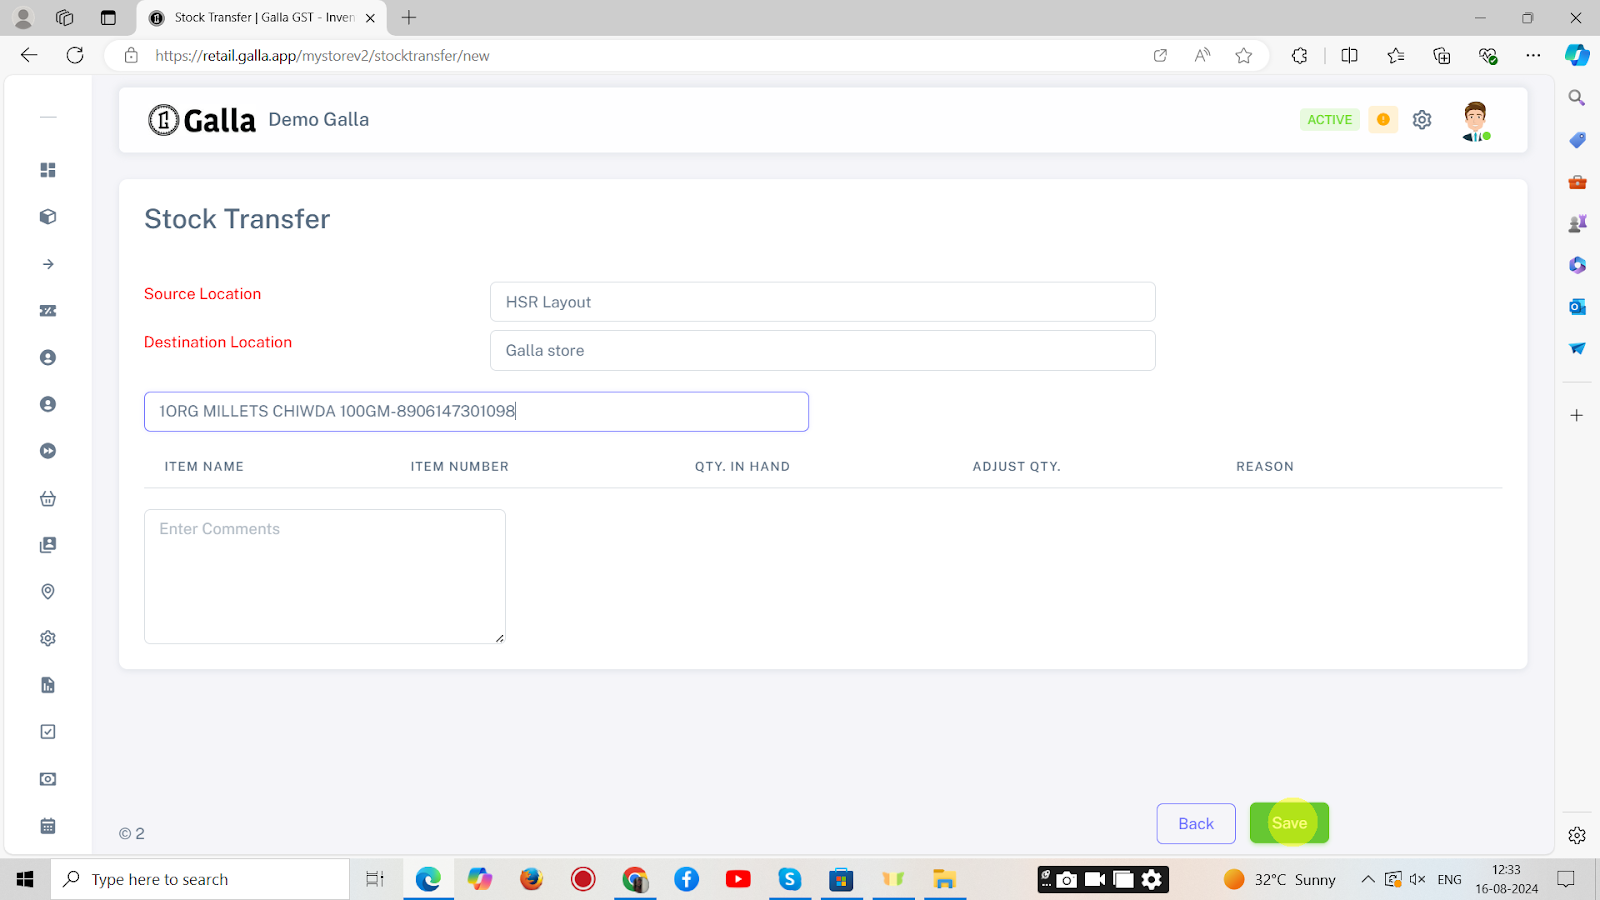Image resolution: width=1600 pixels, height=900 pixels.
Task: Open Edge sidebar tools briefcase icon
Action: [x=1577, y=182]
